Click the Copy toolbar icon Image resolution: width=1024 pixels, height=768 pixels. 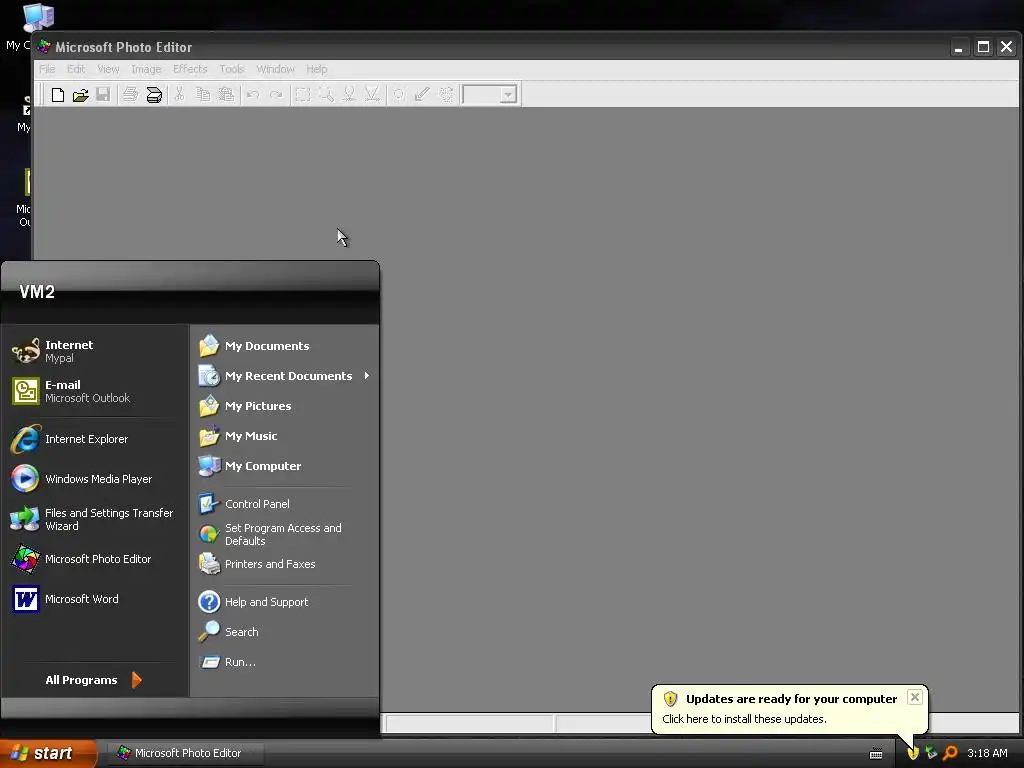coord(203,95)
